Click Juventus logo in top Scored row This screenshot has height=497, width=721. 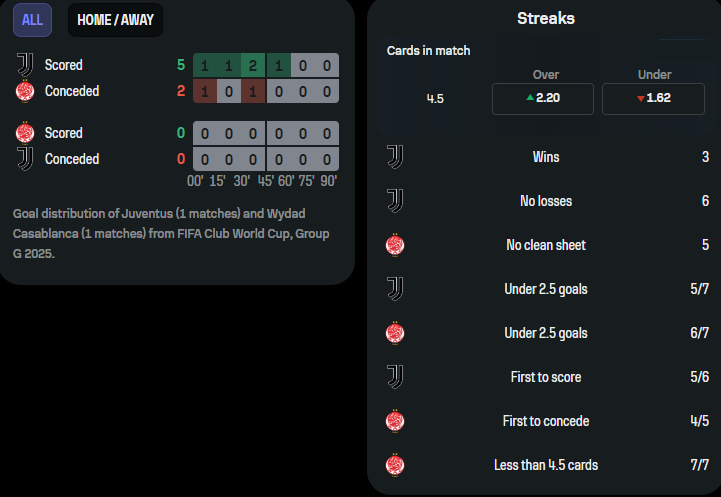tap(25, 65)
